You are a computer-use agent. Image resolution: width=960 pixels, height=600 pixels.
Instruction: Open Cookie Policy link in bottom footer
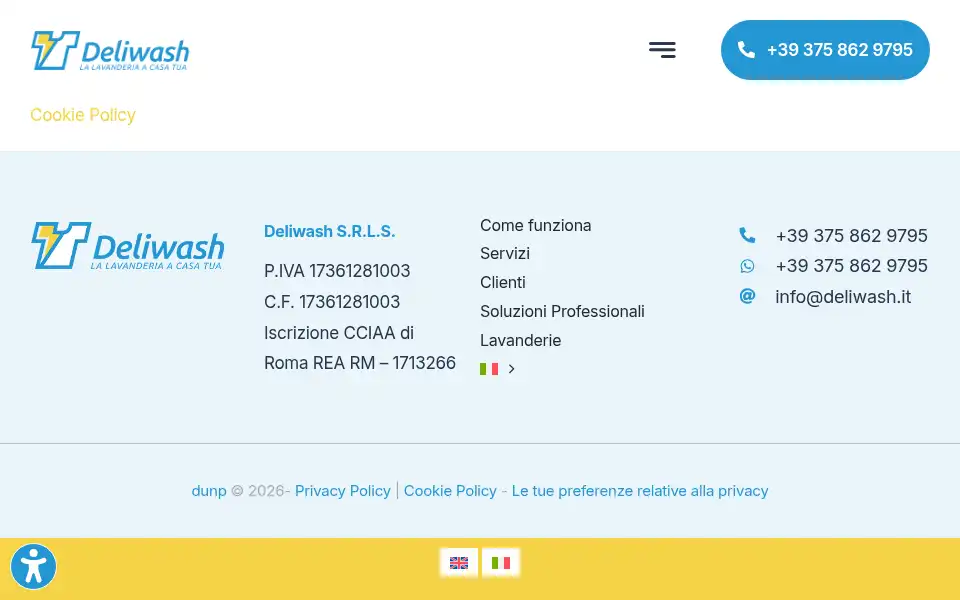450,490
